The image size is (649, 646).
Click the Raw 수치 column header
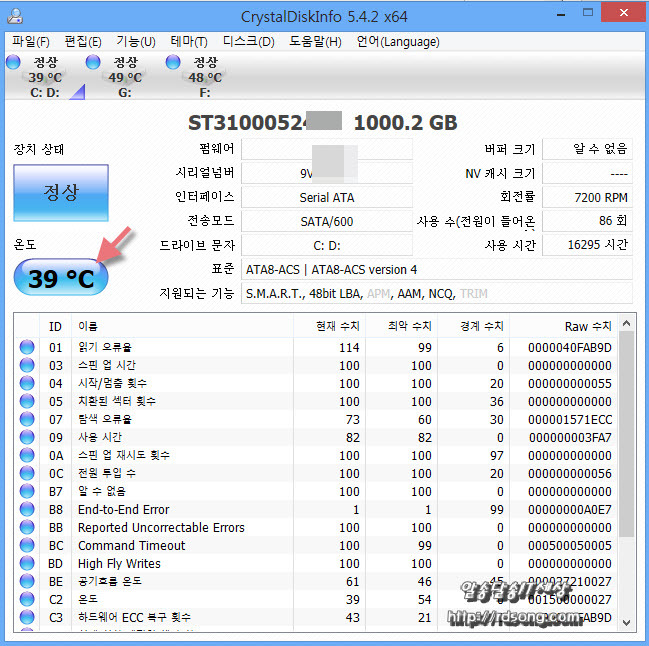pyautogui.click(x=588, y=326)
